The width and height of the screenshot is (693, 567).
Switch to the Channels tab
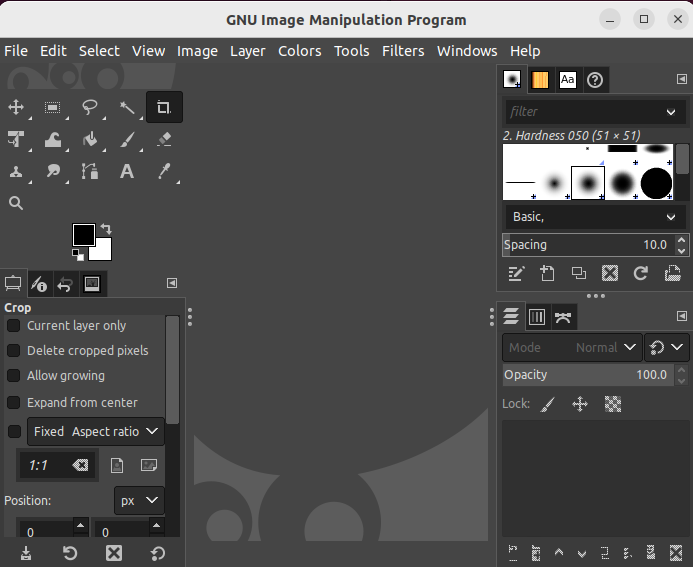coord(537,317)
